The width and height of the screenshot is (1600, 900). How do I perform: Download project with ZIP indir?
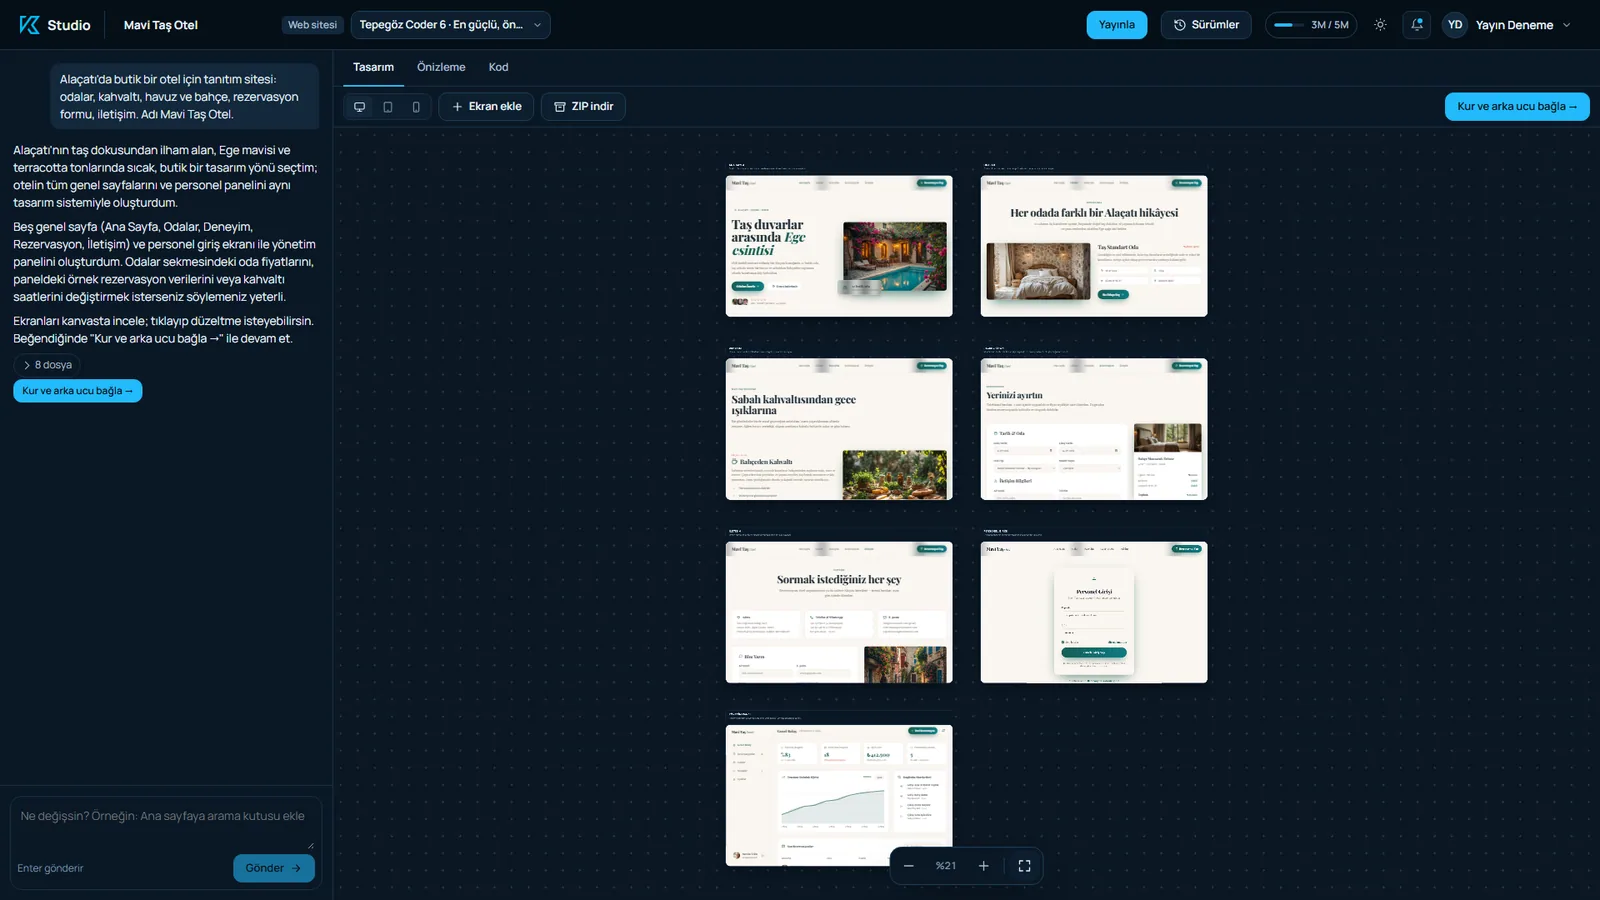[583, 107]
